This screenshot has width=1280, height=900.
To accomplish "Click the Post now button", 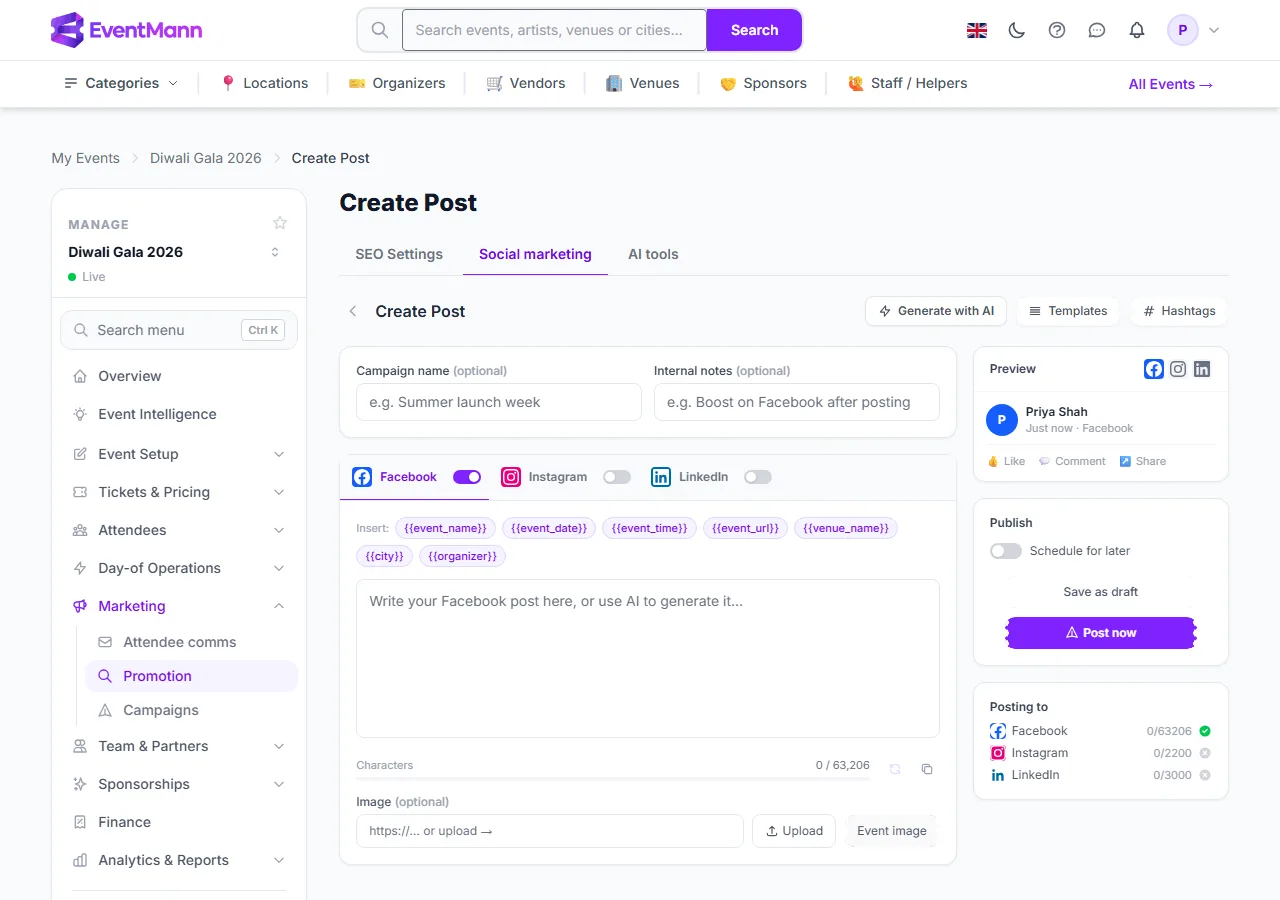I will 1101,633.
